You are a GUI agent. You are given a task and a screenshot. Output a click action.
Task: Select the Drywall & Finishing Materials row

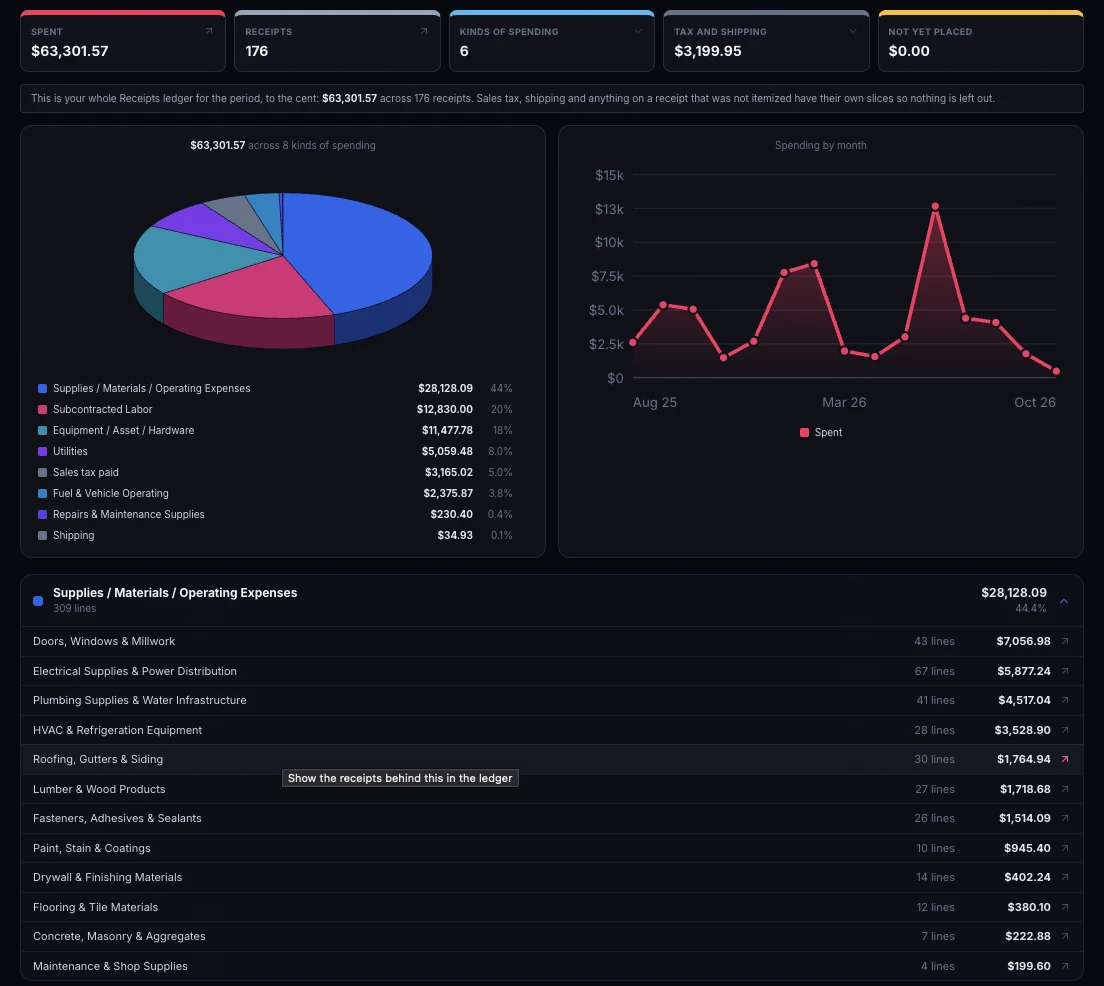(551, 878)
